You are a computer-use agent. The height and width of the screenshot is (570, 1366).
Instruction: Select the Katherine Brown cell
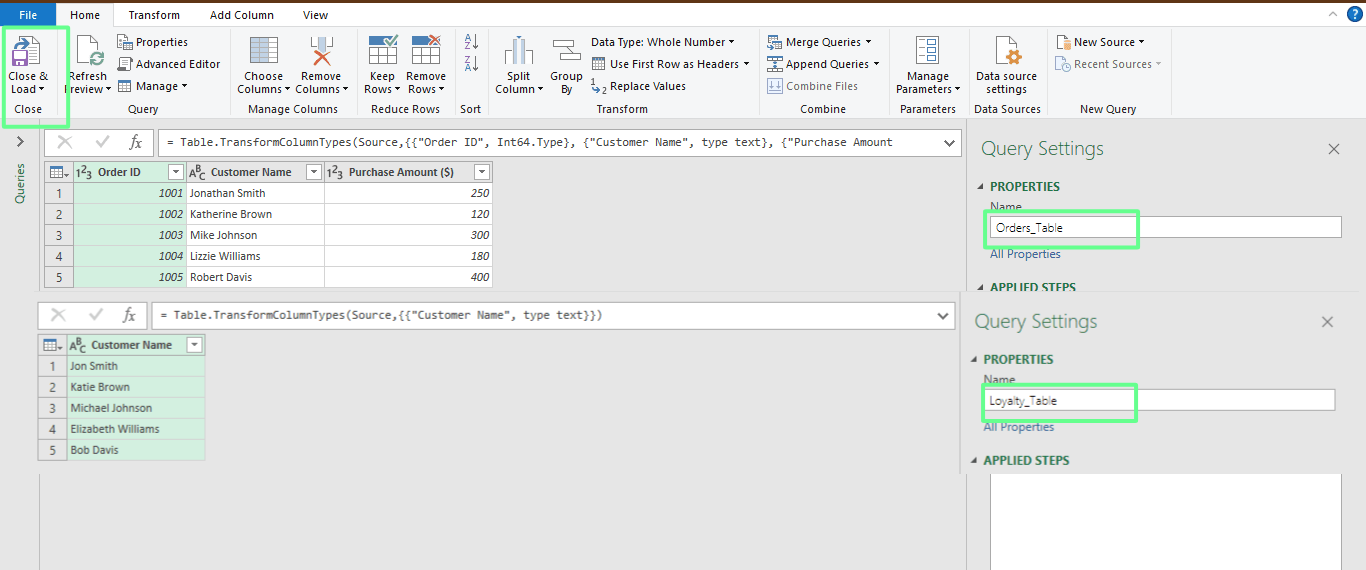click(x=255, y=214)
